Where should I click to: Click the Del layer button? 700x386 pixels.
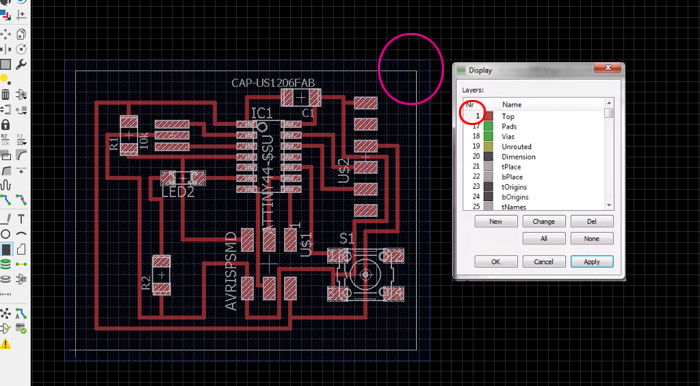coord(592,221)
